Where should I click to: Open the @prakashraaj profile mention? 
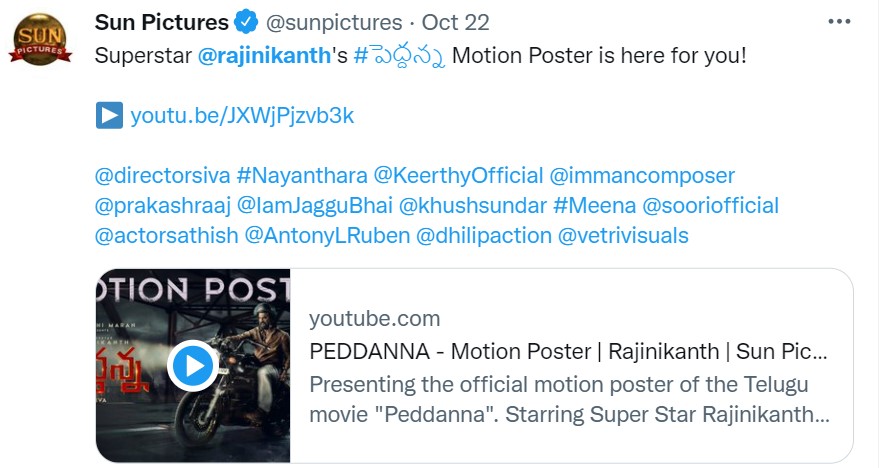point(162,207)
